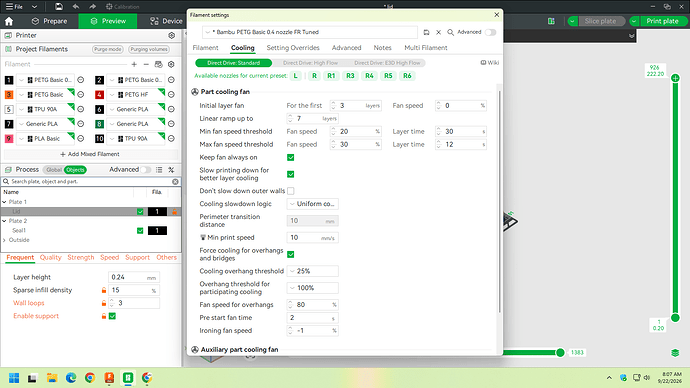Open Cooling slowdown logic dropdown
This screenshot has height=388, width=690.
click(312, 204)
